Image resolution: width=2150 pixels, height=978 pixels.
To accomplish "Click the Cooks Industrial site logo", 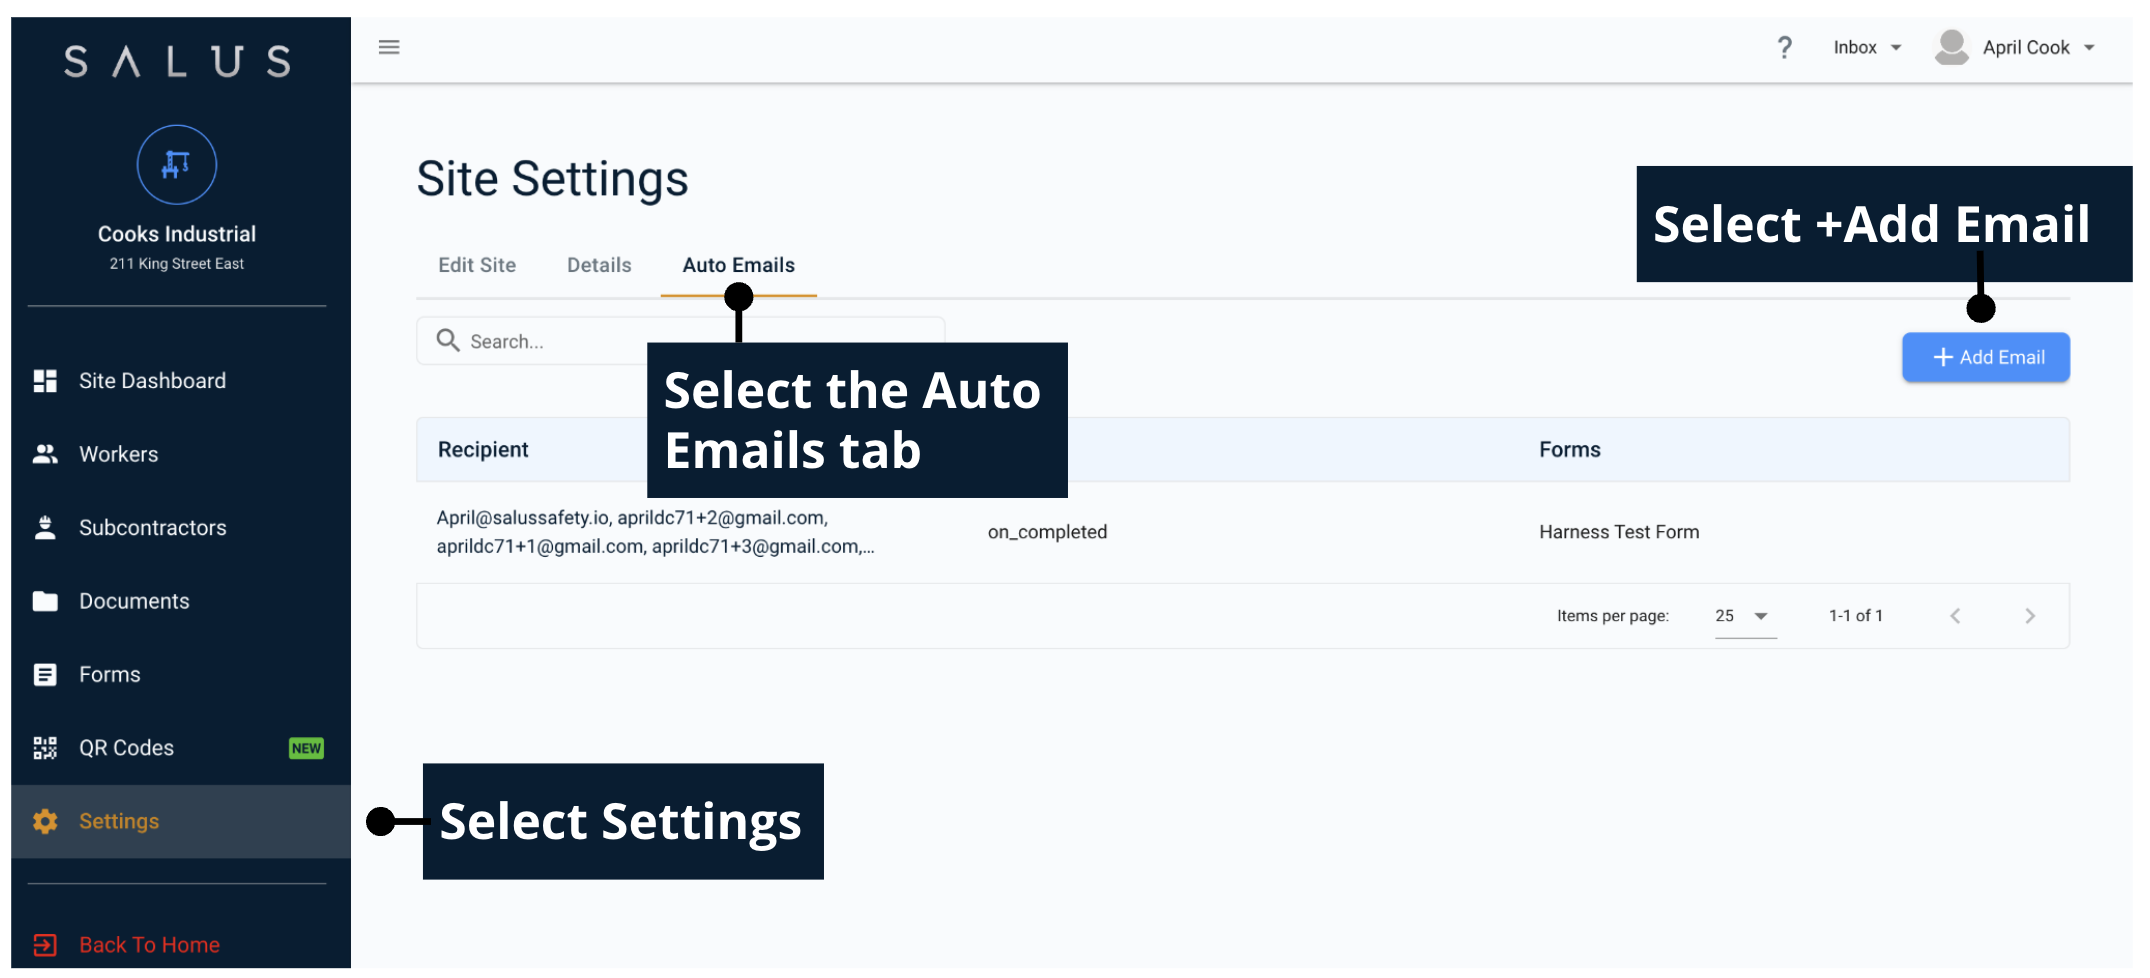I will (177, 165).
